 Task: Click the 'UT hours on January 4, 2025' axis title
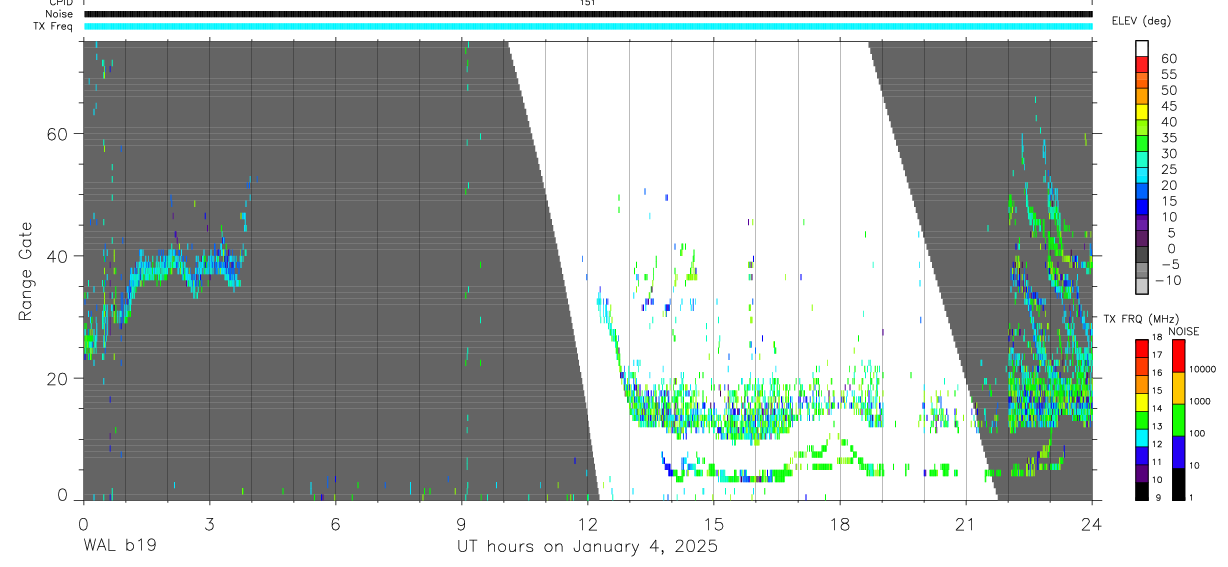coord(588,547)
